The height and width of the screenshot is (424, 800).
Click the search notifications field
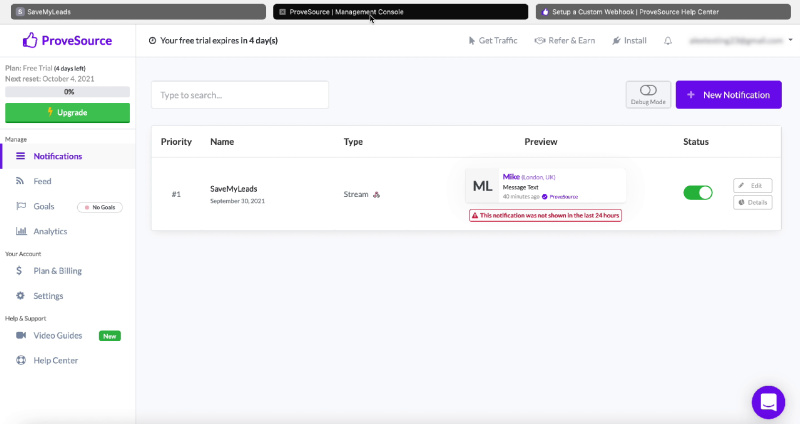coord(240,95)
